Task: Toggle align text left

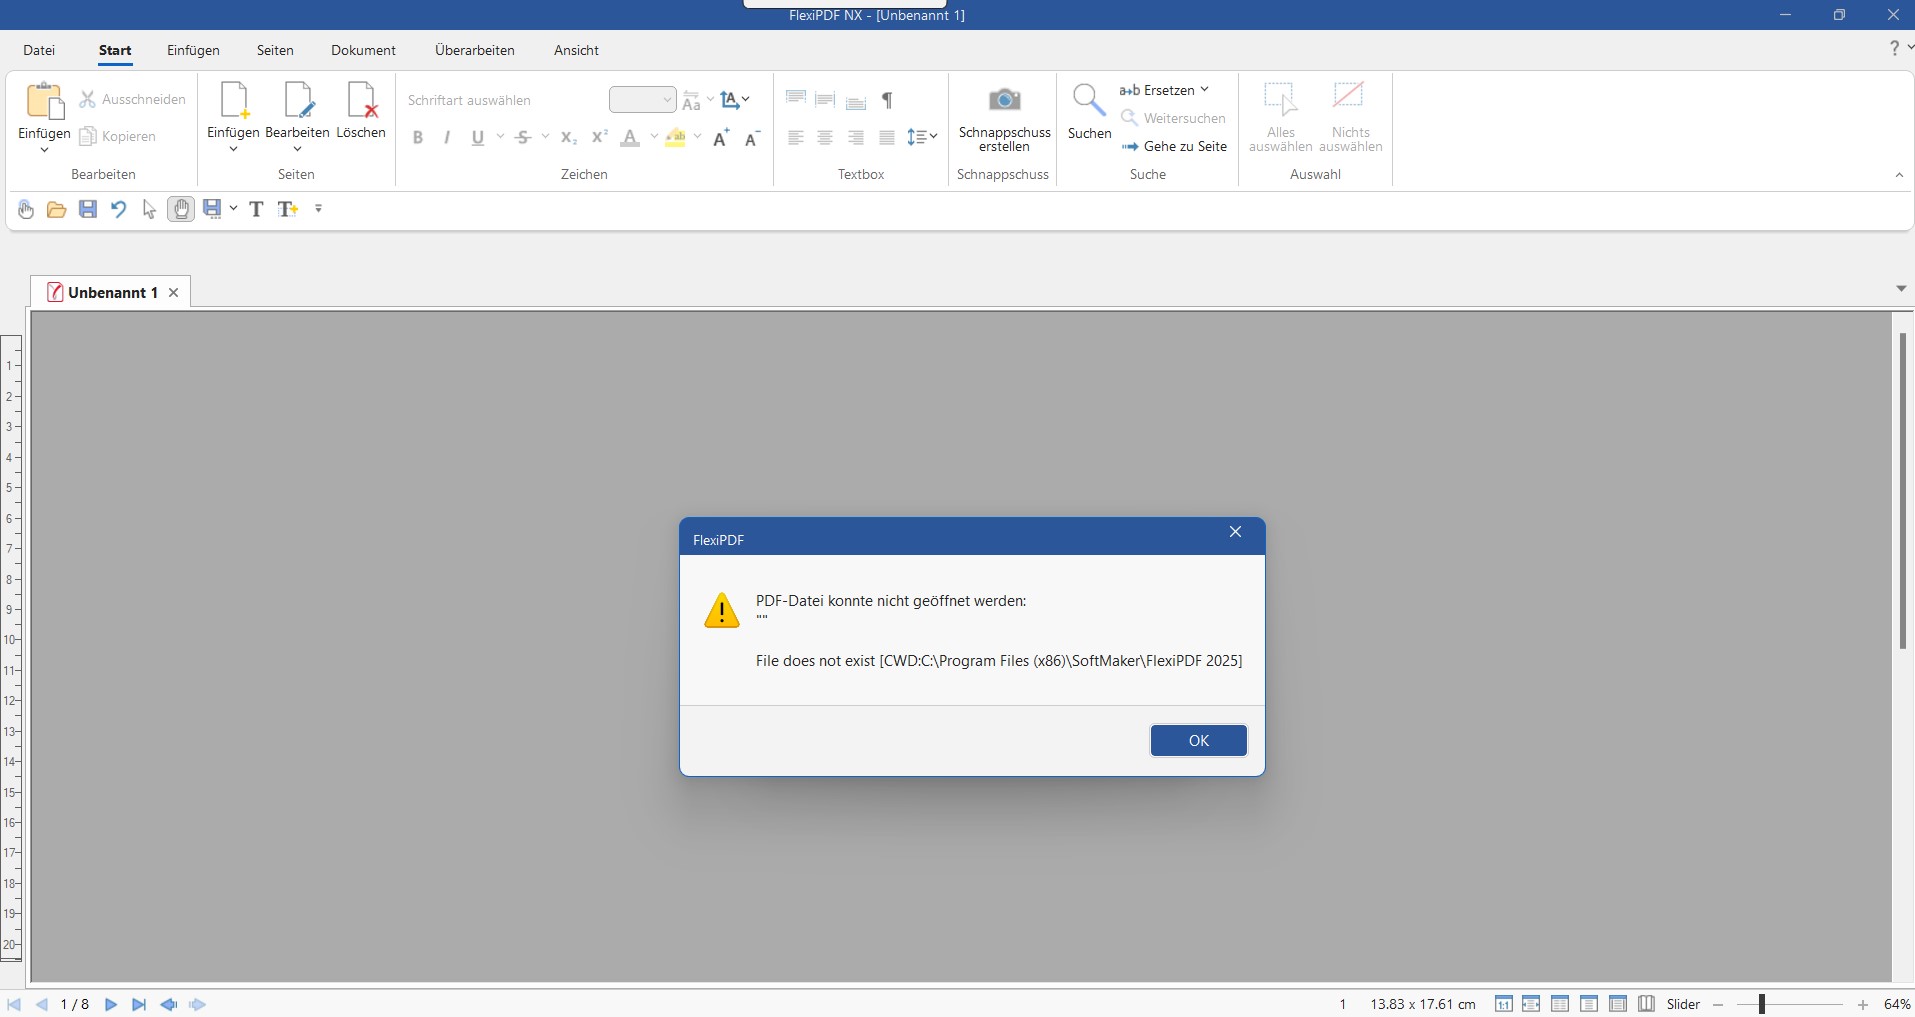Action: pyautogui.click(x=796, y=138)
